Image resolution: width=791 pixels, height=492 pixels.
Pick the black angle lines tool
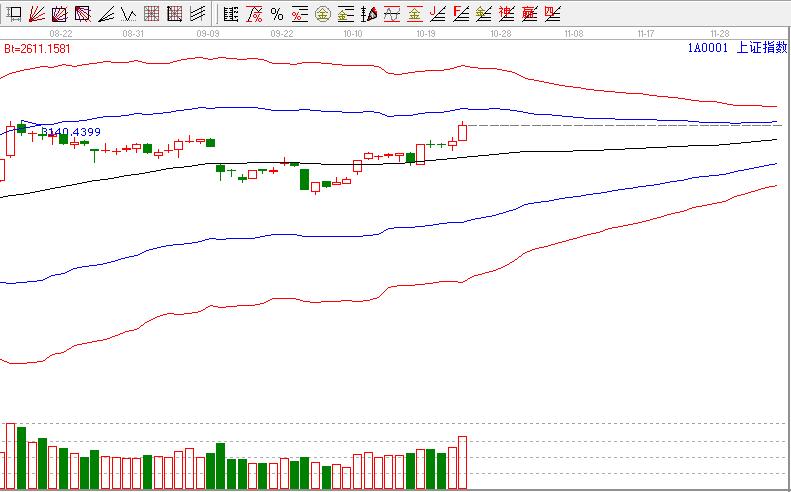click(x=106, y=14)
